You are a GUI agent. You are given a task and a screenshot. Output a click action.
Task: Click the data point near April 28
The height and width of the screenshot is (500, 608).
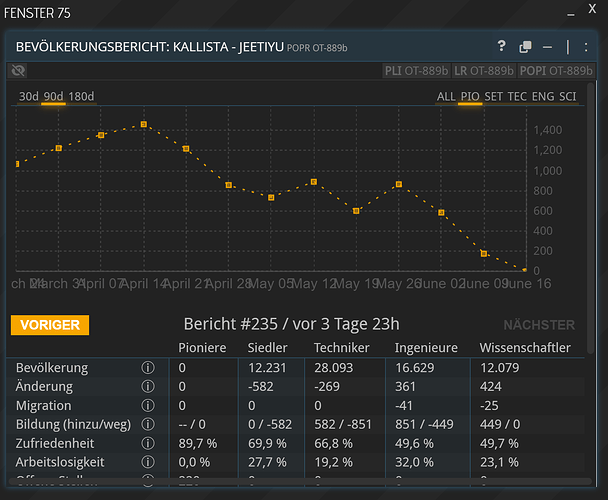pyautogui.click(x=229, y=185)
